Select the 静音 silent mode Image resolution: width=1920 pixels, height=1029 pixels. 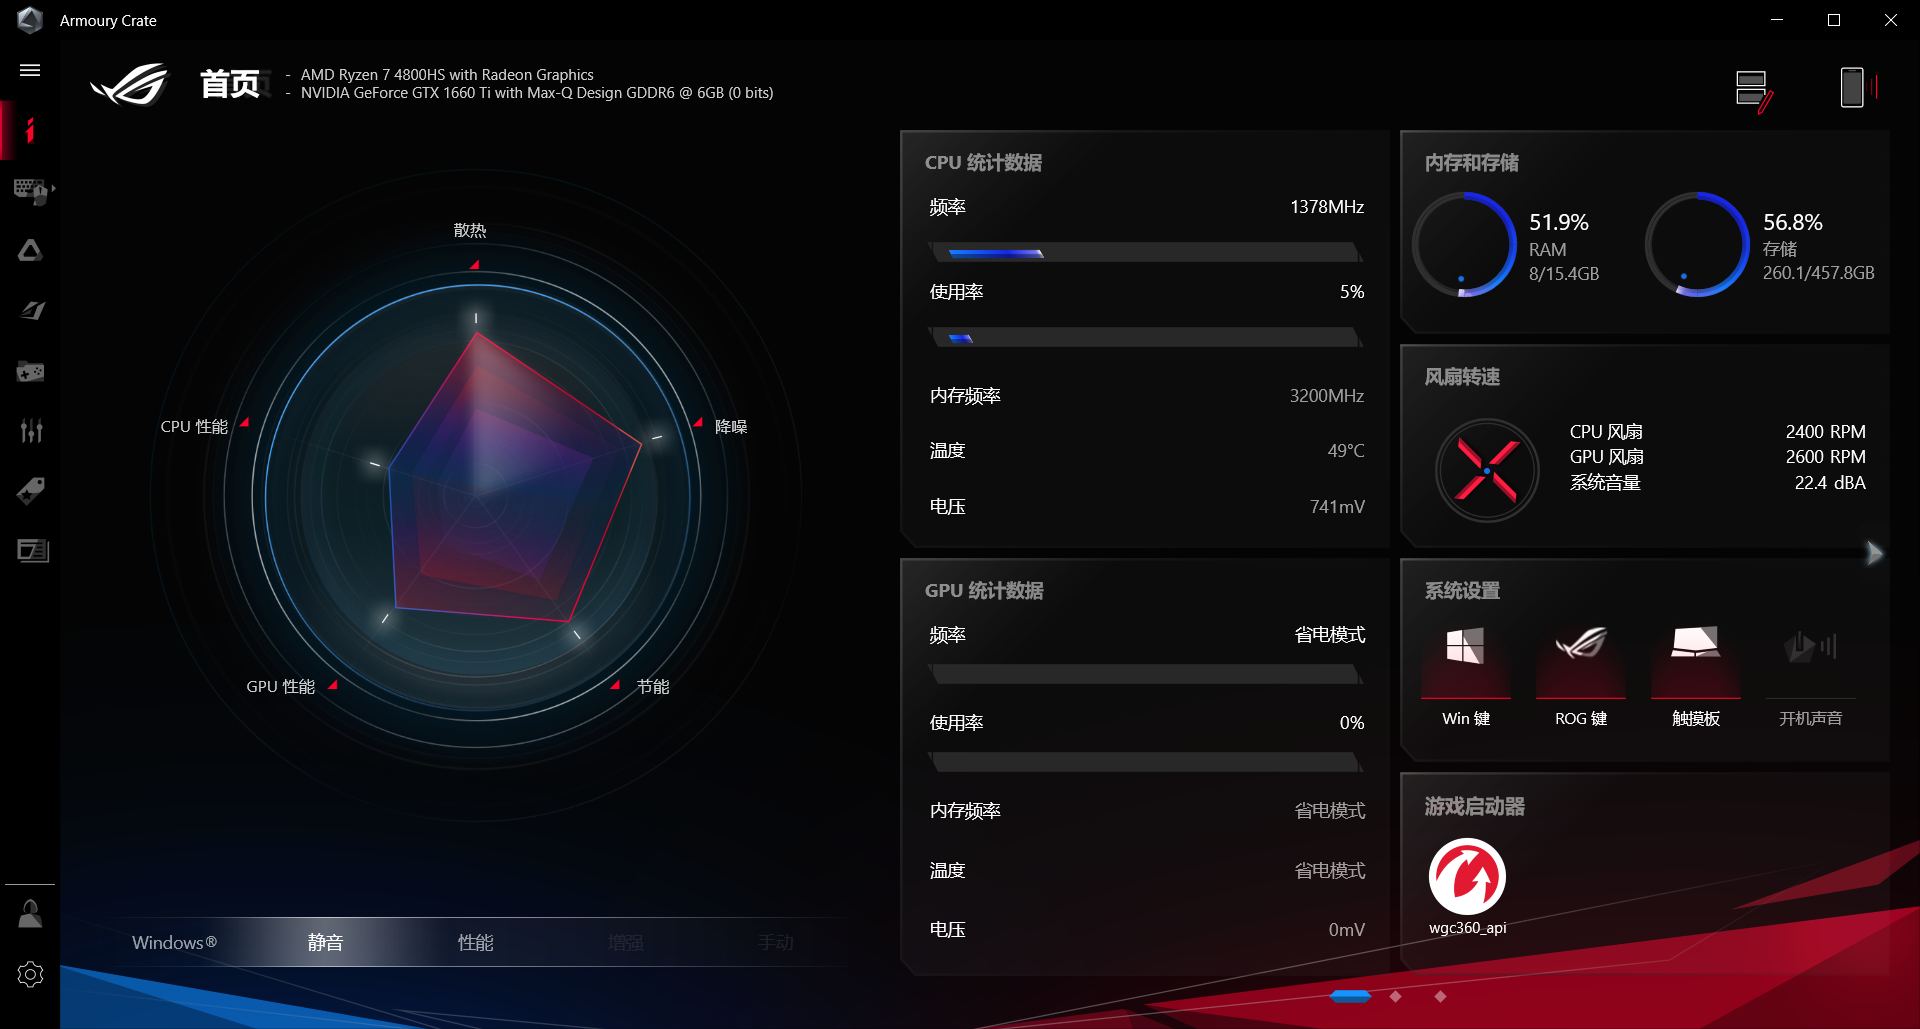[x=325, y=943]
